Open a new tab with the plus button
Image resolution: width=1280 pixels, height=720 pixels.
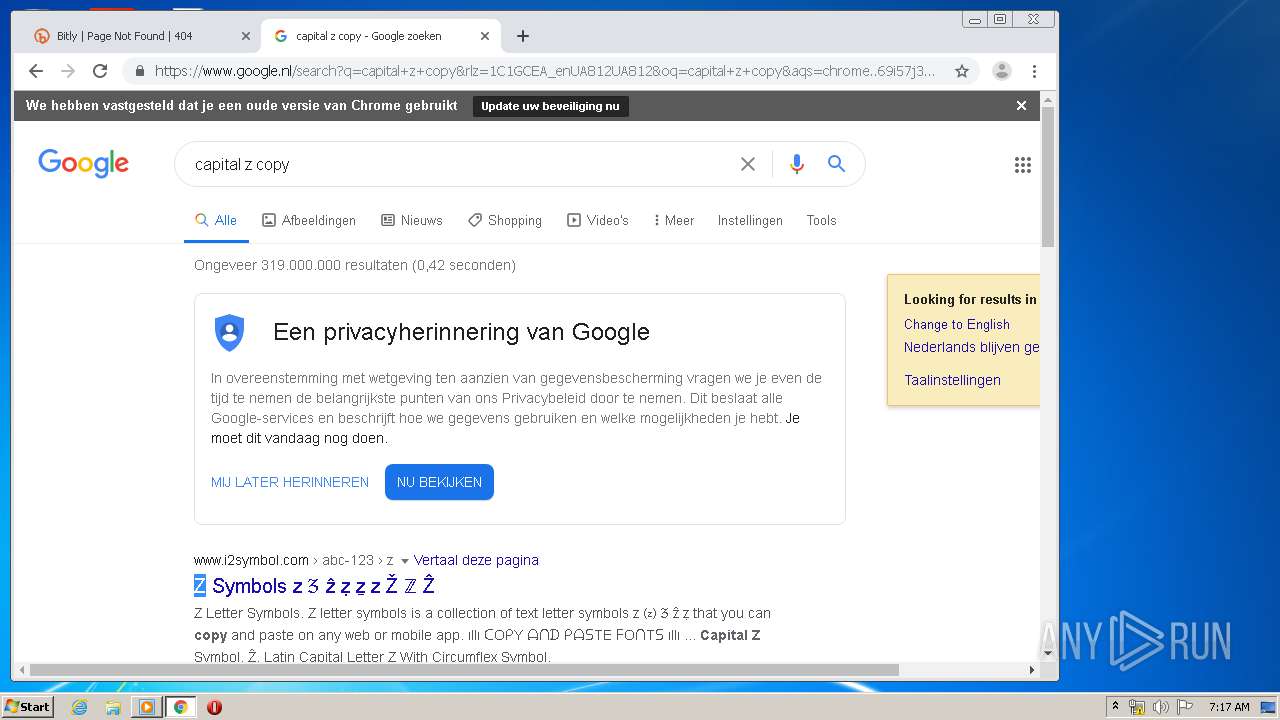(523, 36)
